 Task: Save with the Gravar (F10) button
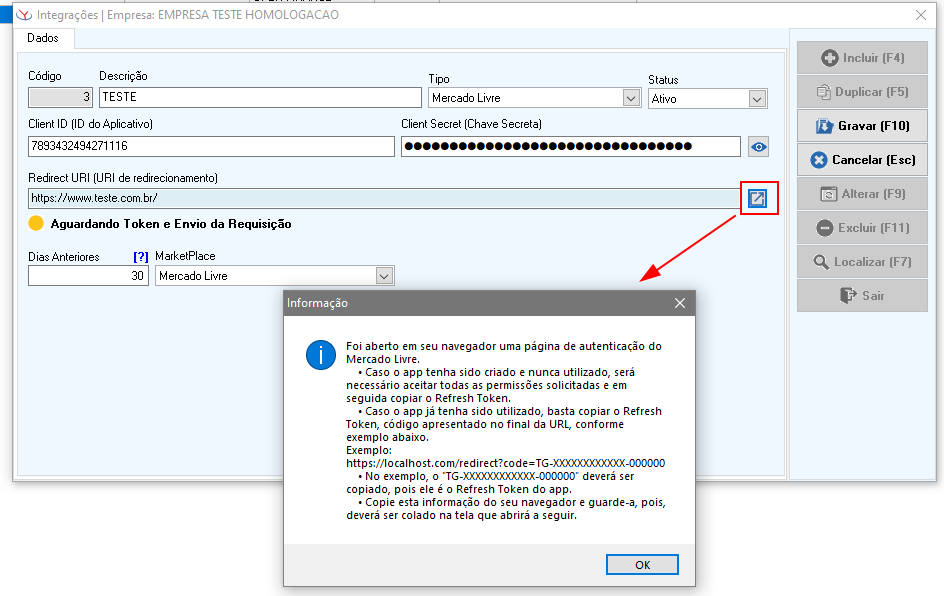(x=862, y=126)
